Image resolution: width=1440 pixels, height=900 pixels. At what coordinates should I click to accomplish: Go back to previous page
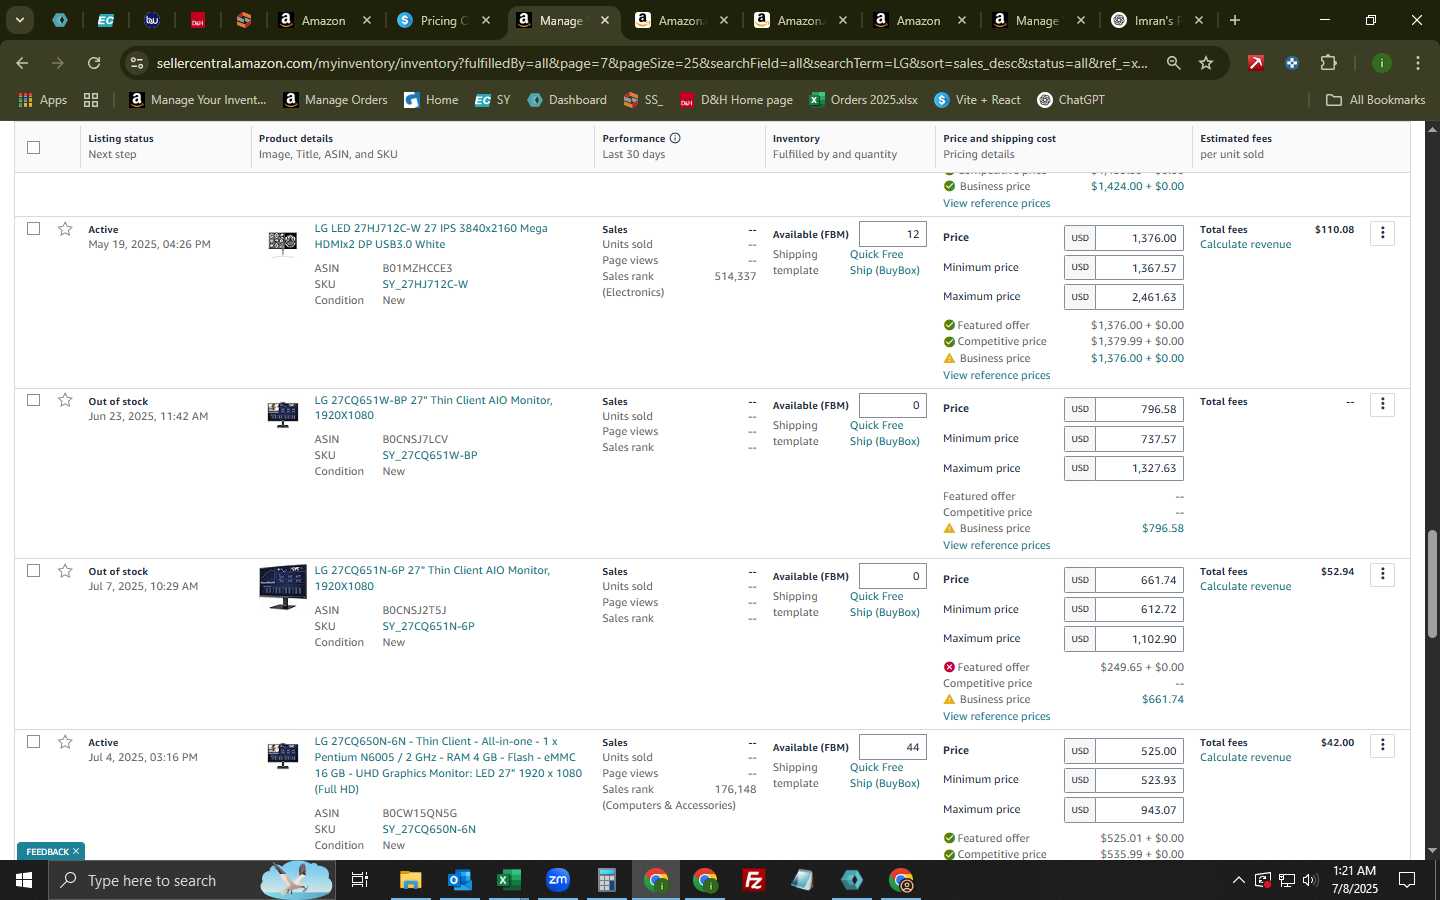coord(22,63)
